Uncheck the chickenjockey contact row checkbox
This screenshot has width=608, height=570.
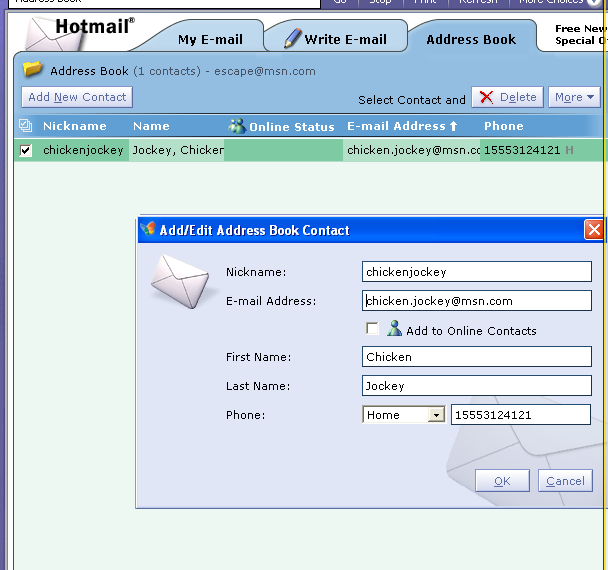tap(26, 151)
